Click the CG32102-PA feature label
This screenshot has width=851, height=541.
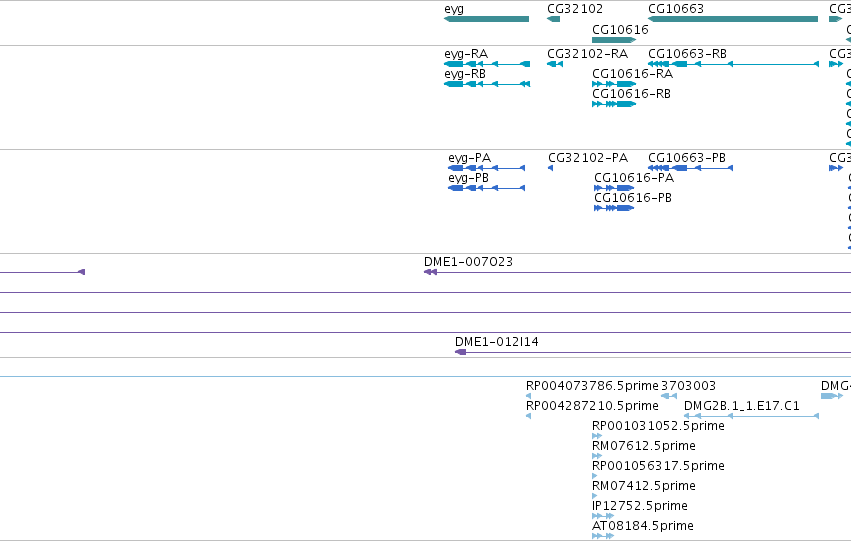pyautogui.click(x=588, y=158)
